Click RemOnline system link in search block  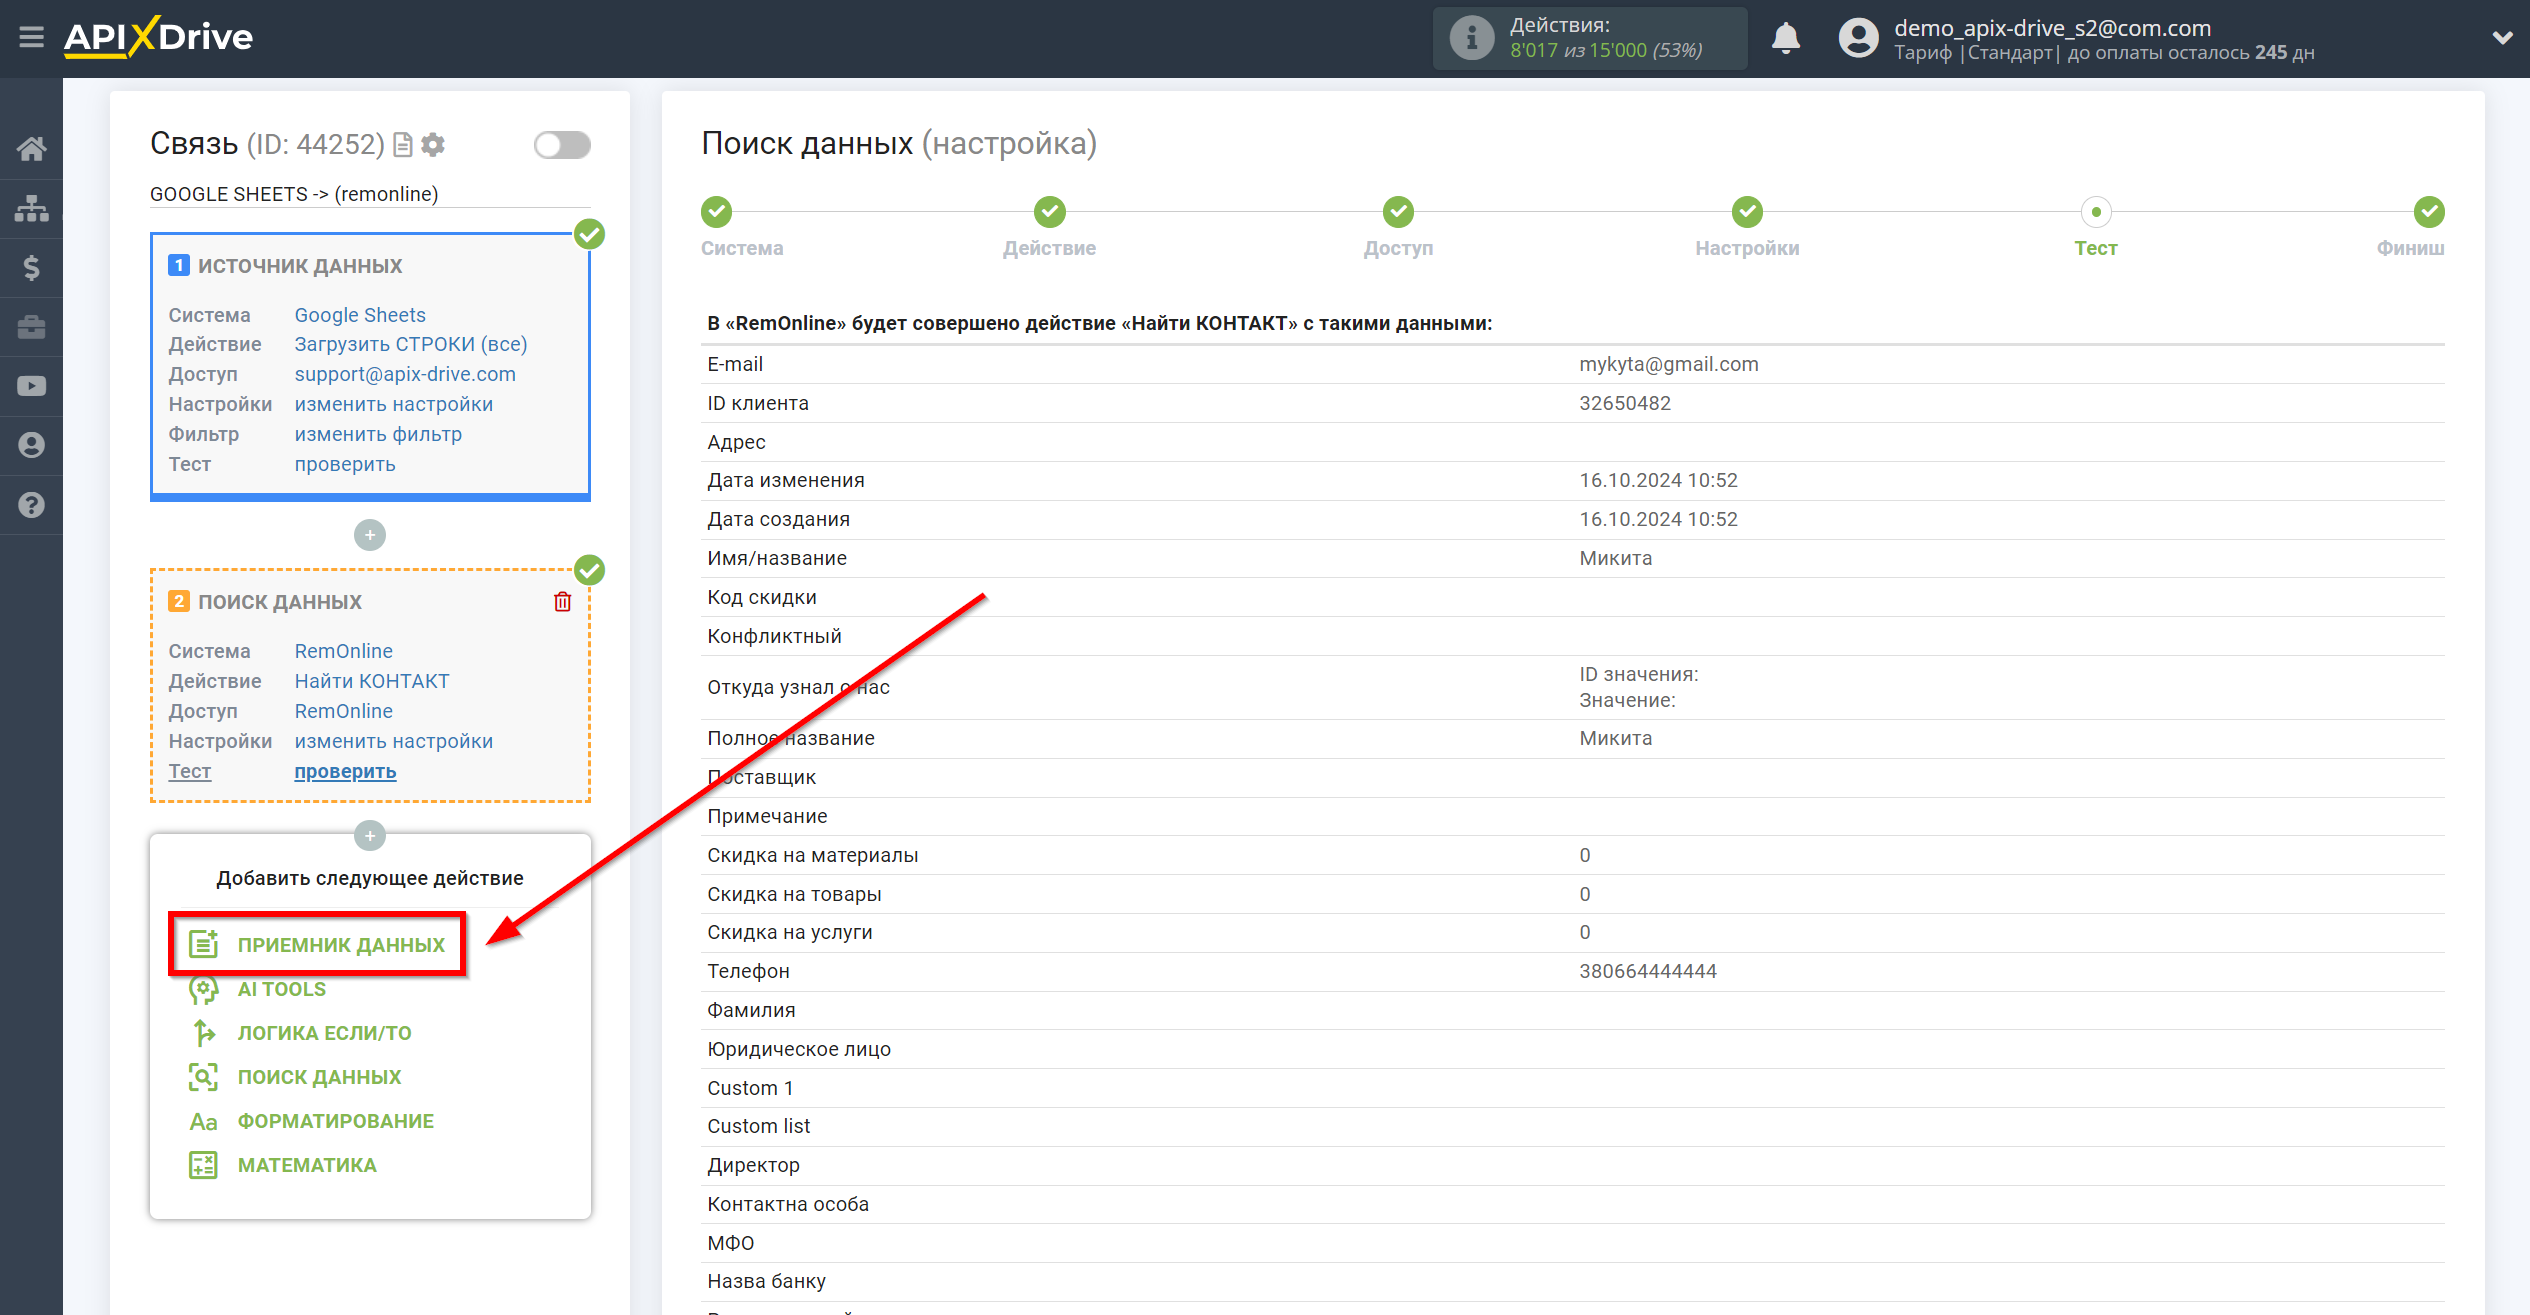343,651
